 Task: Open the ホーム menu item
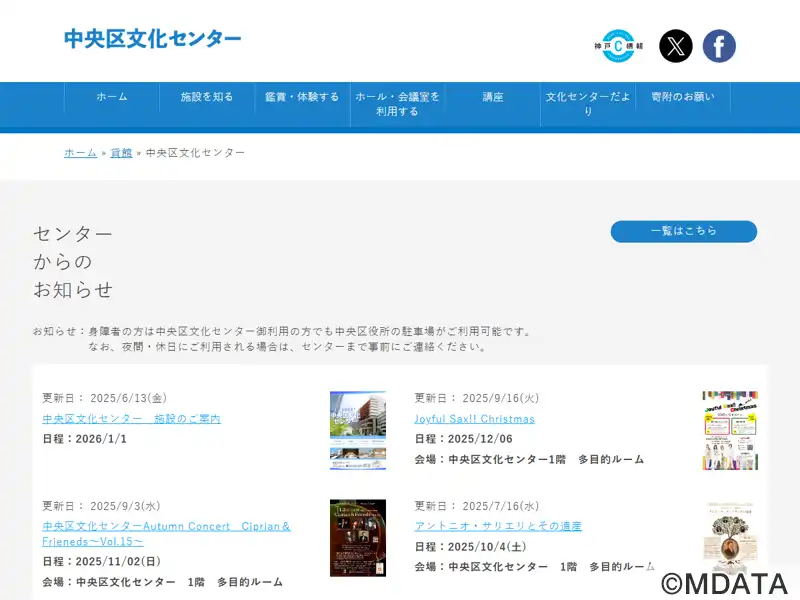coord(112,97)
